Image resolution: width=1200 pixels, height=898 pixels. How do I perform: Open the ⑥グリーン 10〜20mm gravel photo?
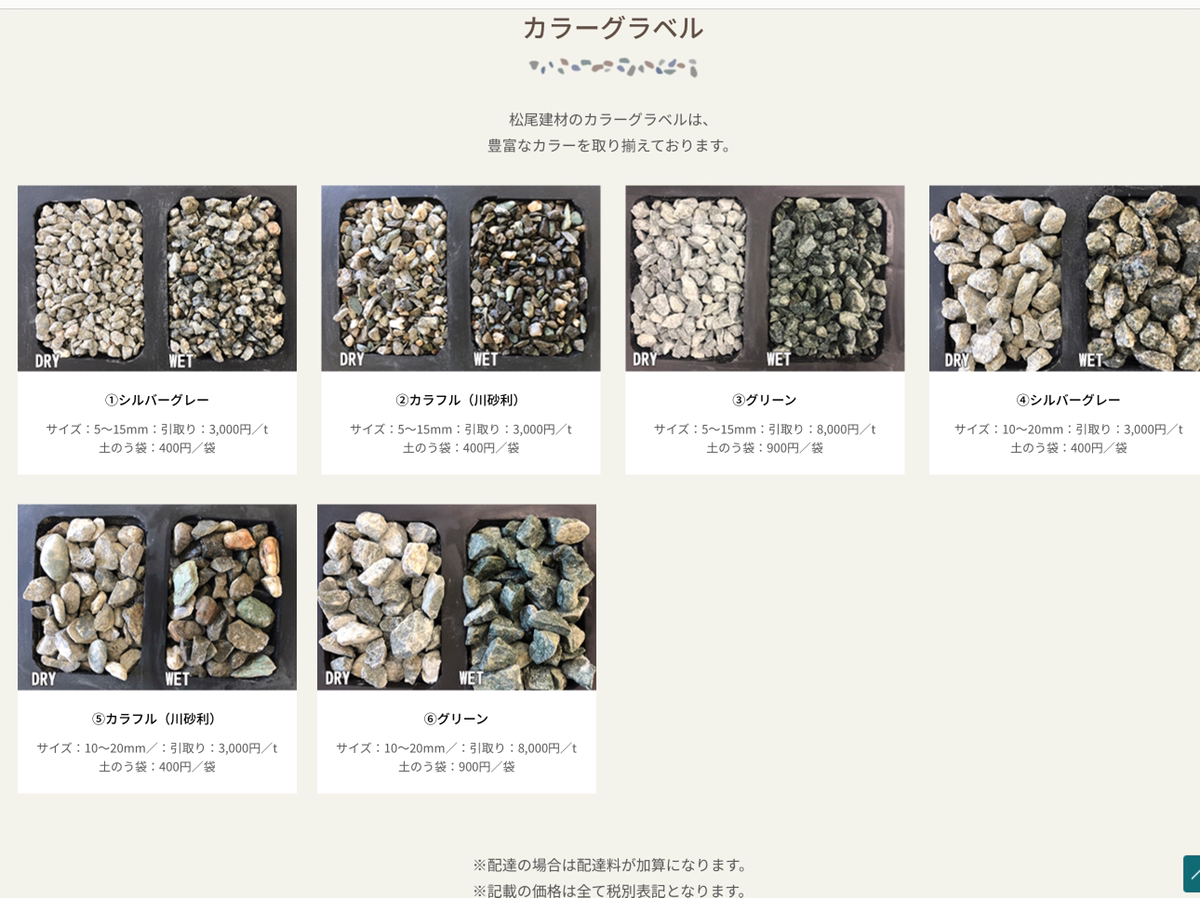click(x=457, y=597)
